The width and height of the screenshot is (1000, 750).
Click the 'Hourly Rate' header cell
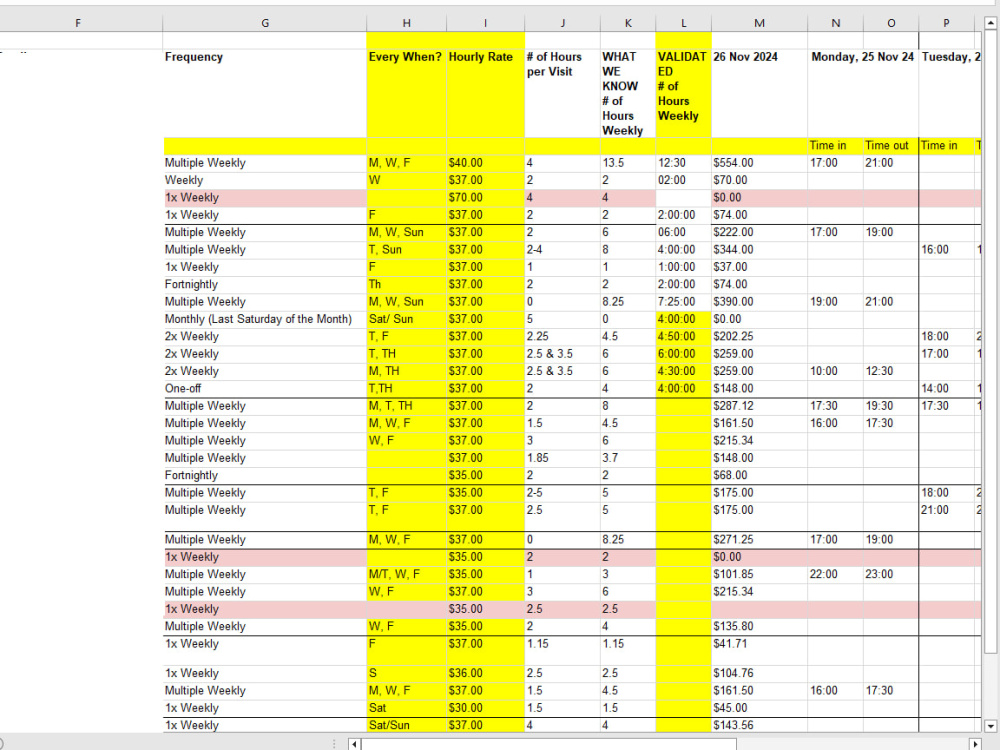(x=485, y=93)
